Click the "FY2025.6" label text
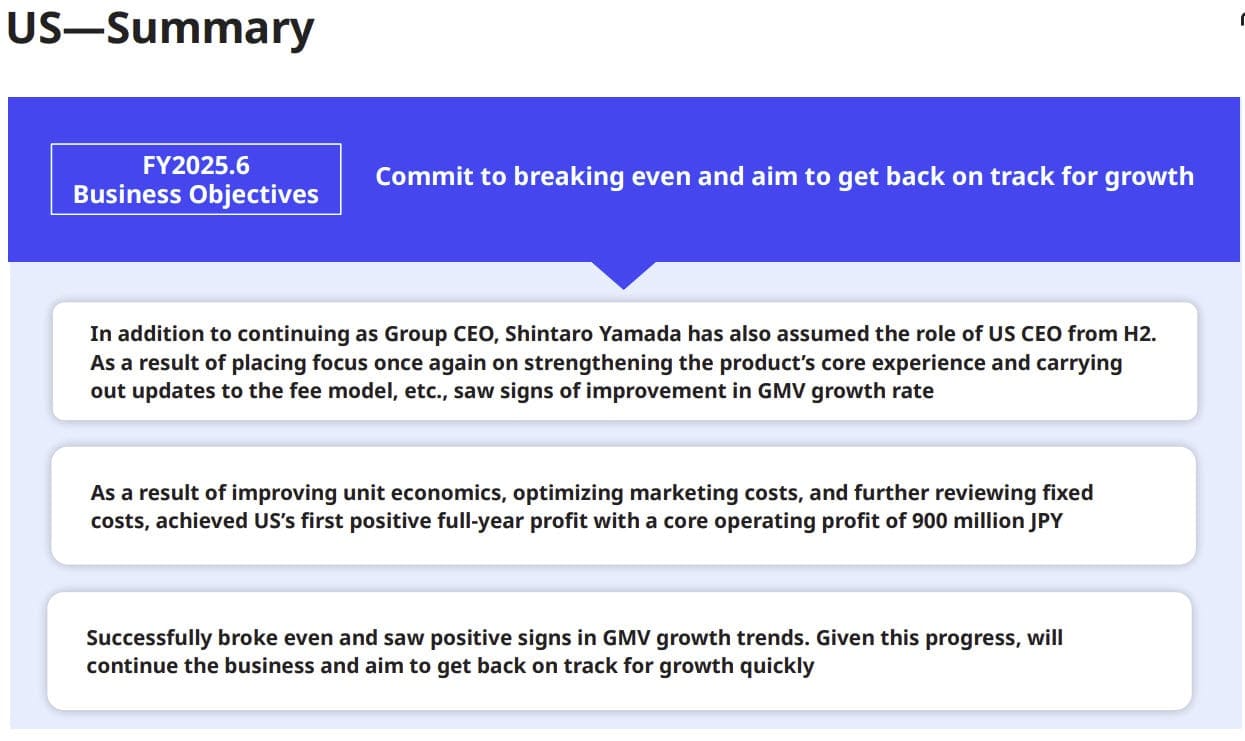Screen dimensions: 1245x741 pyautogui.click(x=196, y=165)
